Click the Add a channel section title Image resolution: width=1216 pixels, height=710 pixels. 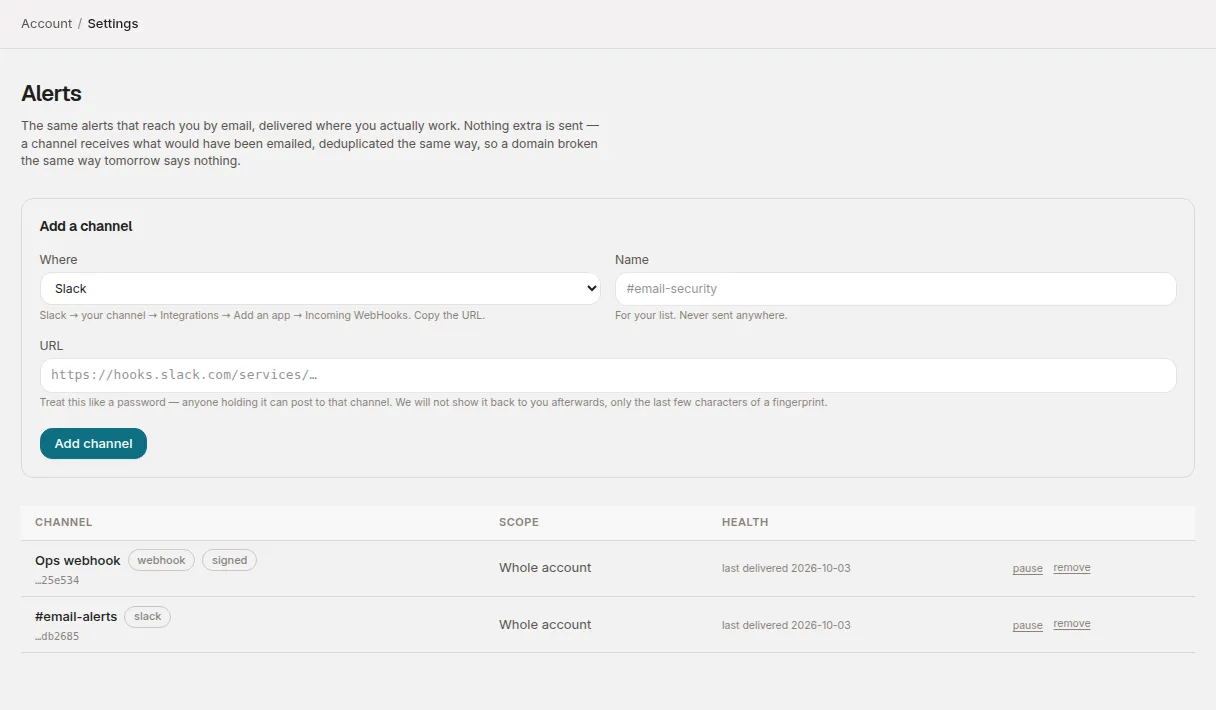tap(86, 226)
